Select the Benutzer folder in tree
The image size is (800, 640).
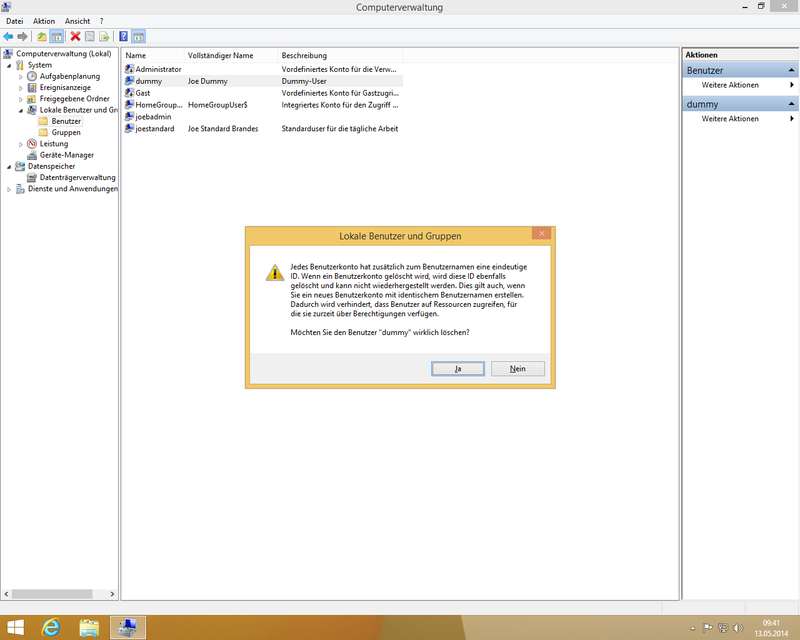pos(66,121)
